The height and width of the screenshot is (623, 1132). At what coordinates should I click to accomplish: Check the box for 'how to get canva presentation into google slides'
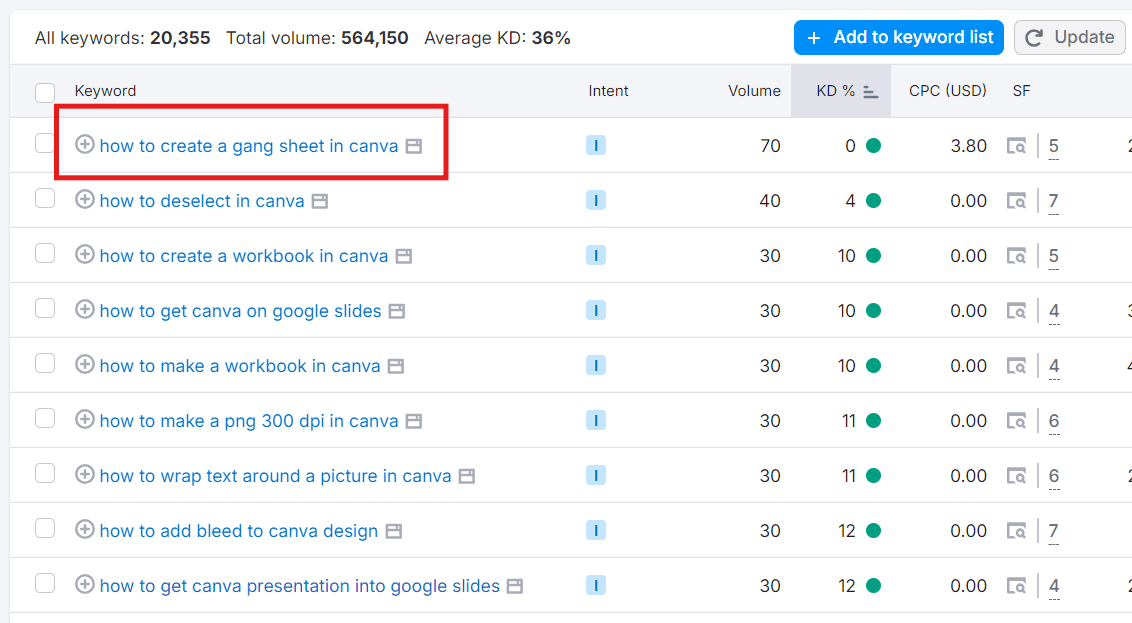(45, 583)
